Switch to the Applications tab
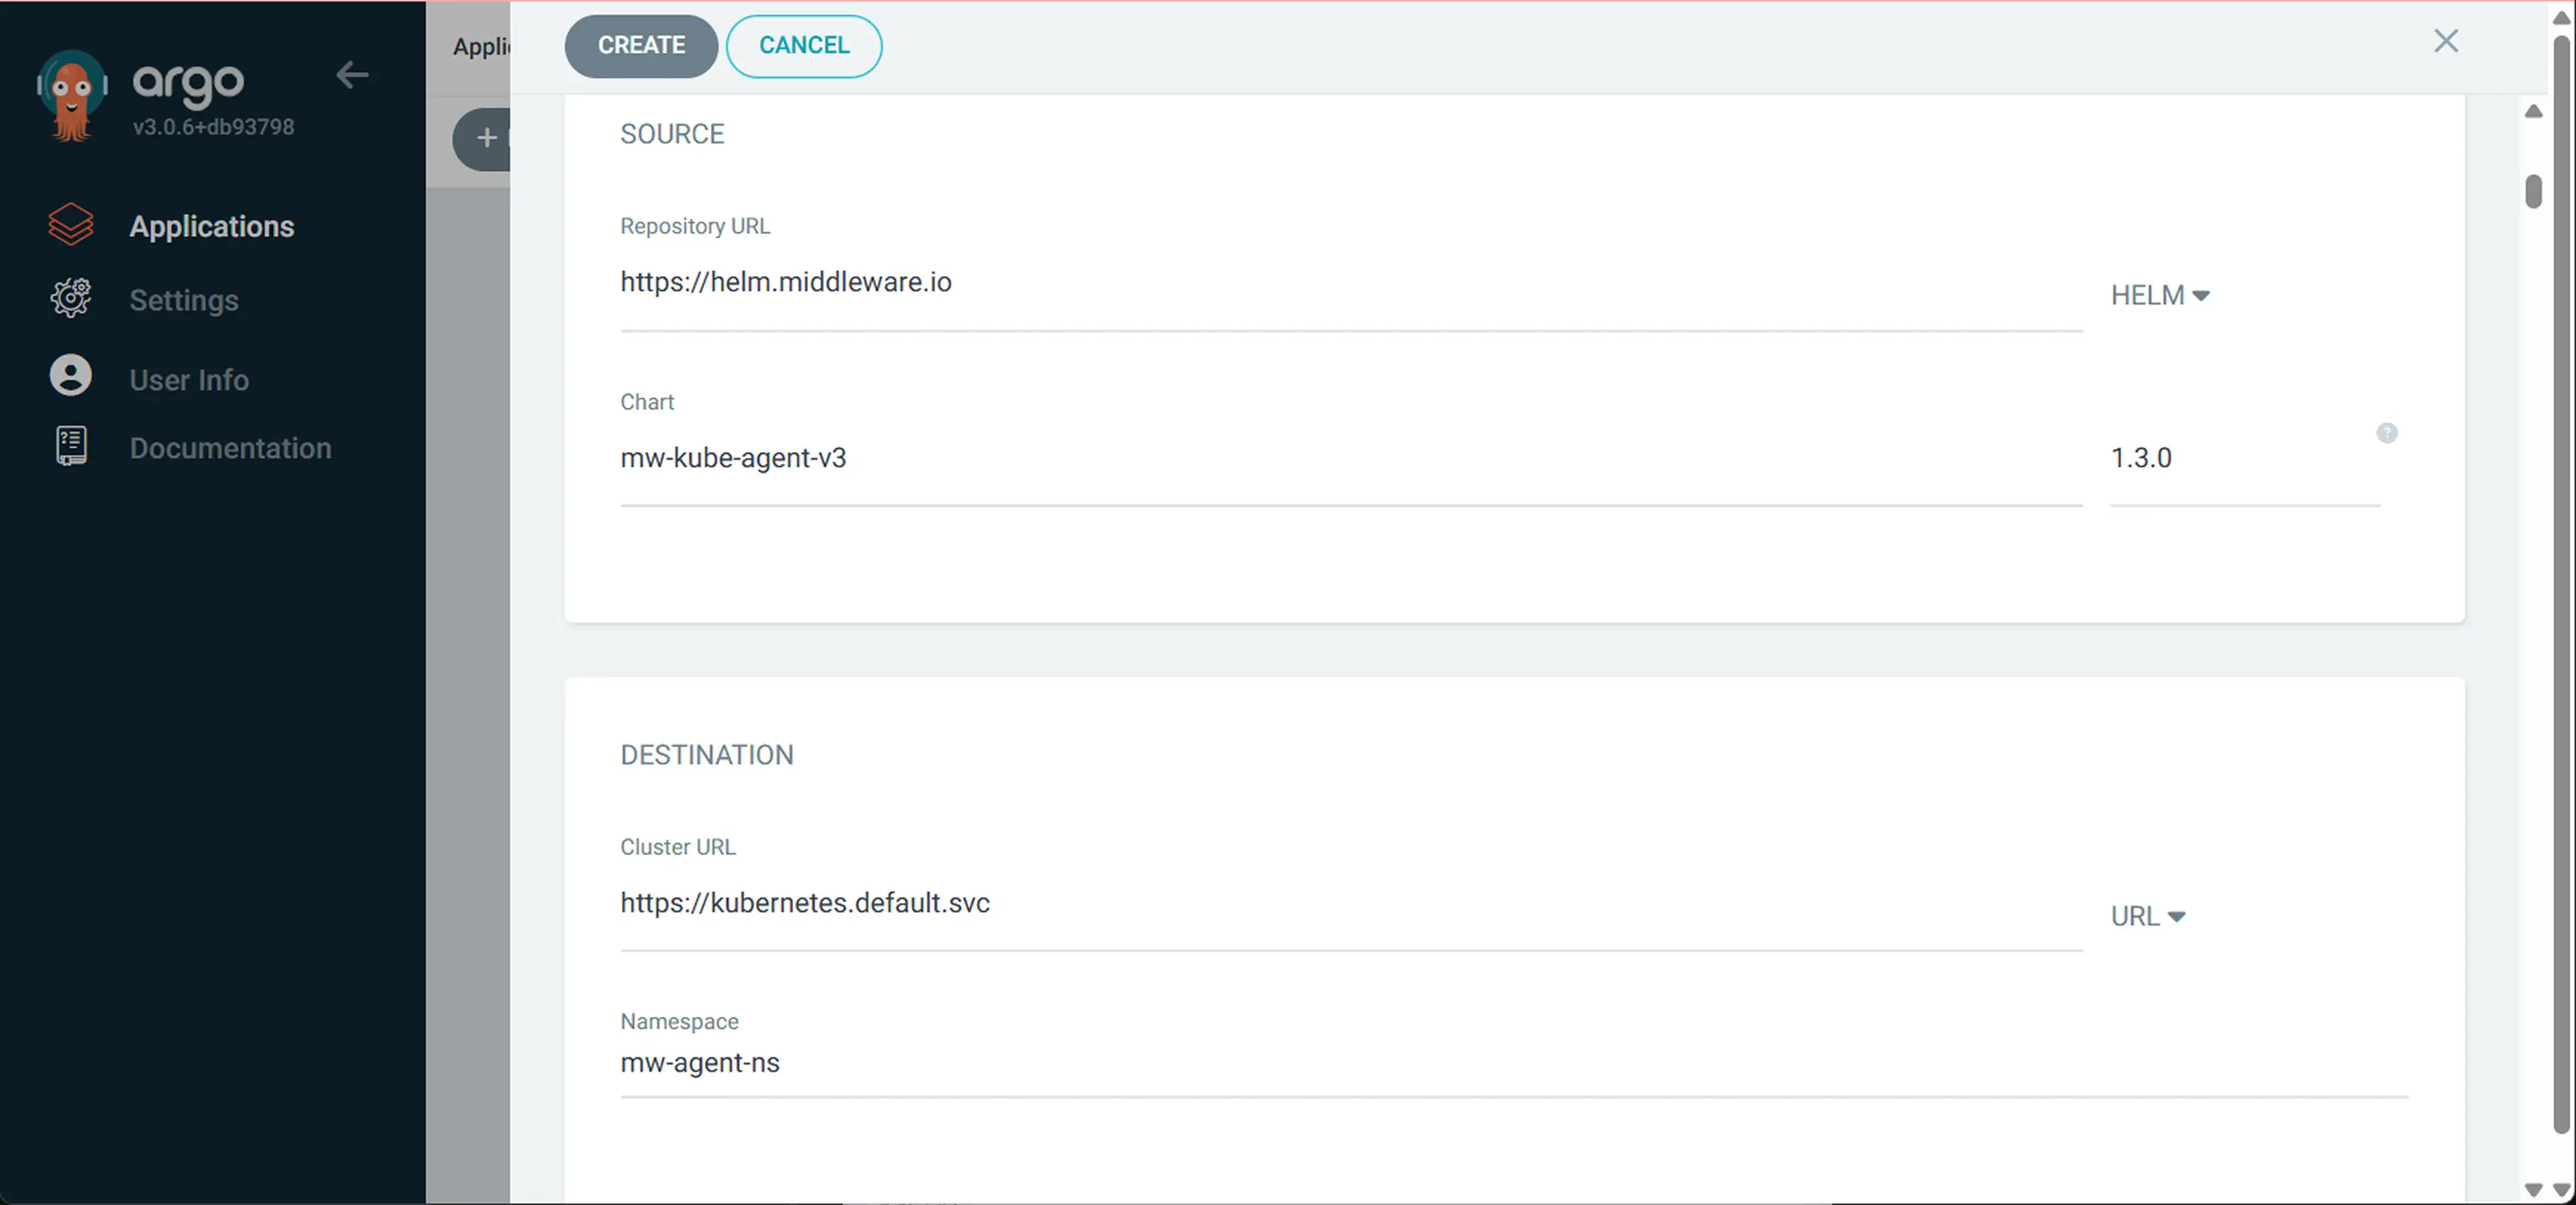Viewport: 2576px width, 1205px height. [x=481, y=46]
